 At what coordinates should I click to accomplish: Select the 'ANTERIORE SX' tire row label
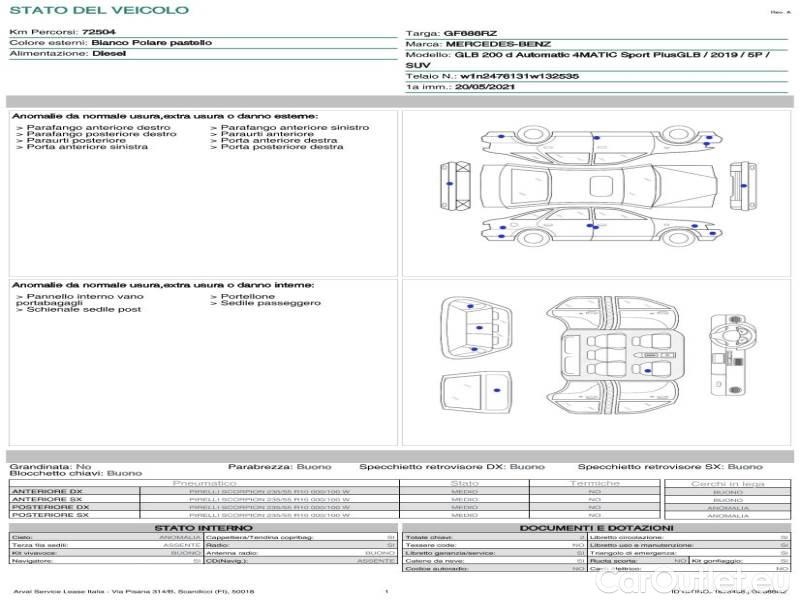point(47,499)
